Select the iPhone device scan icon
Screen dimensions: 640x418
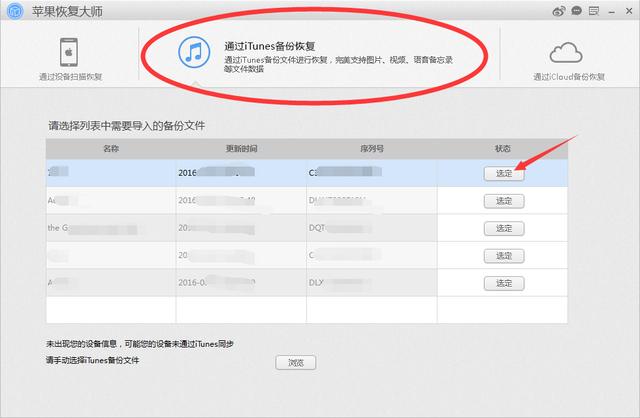tap(69, 53)
